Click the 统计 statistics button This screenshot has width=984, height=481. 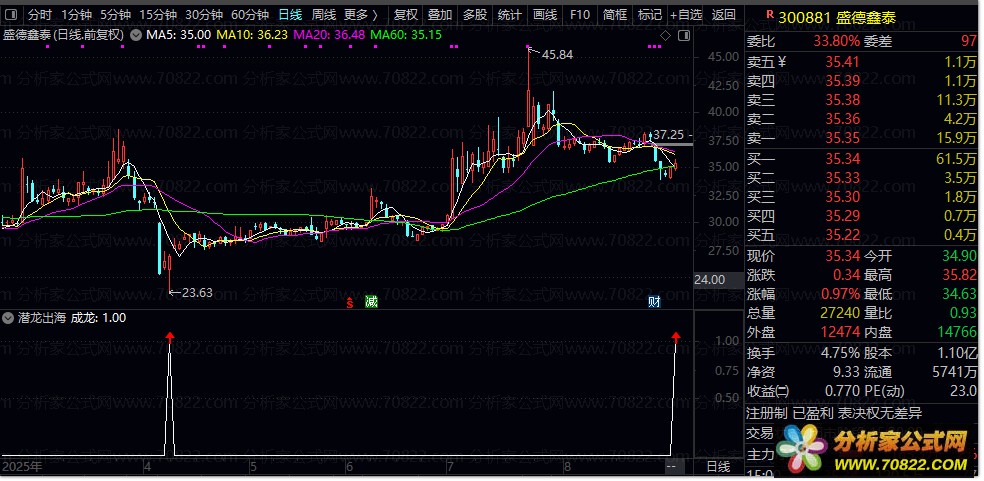coord(509,14)
